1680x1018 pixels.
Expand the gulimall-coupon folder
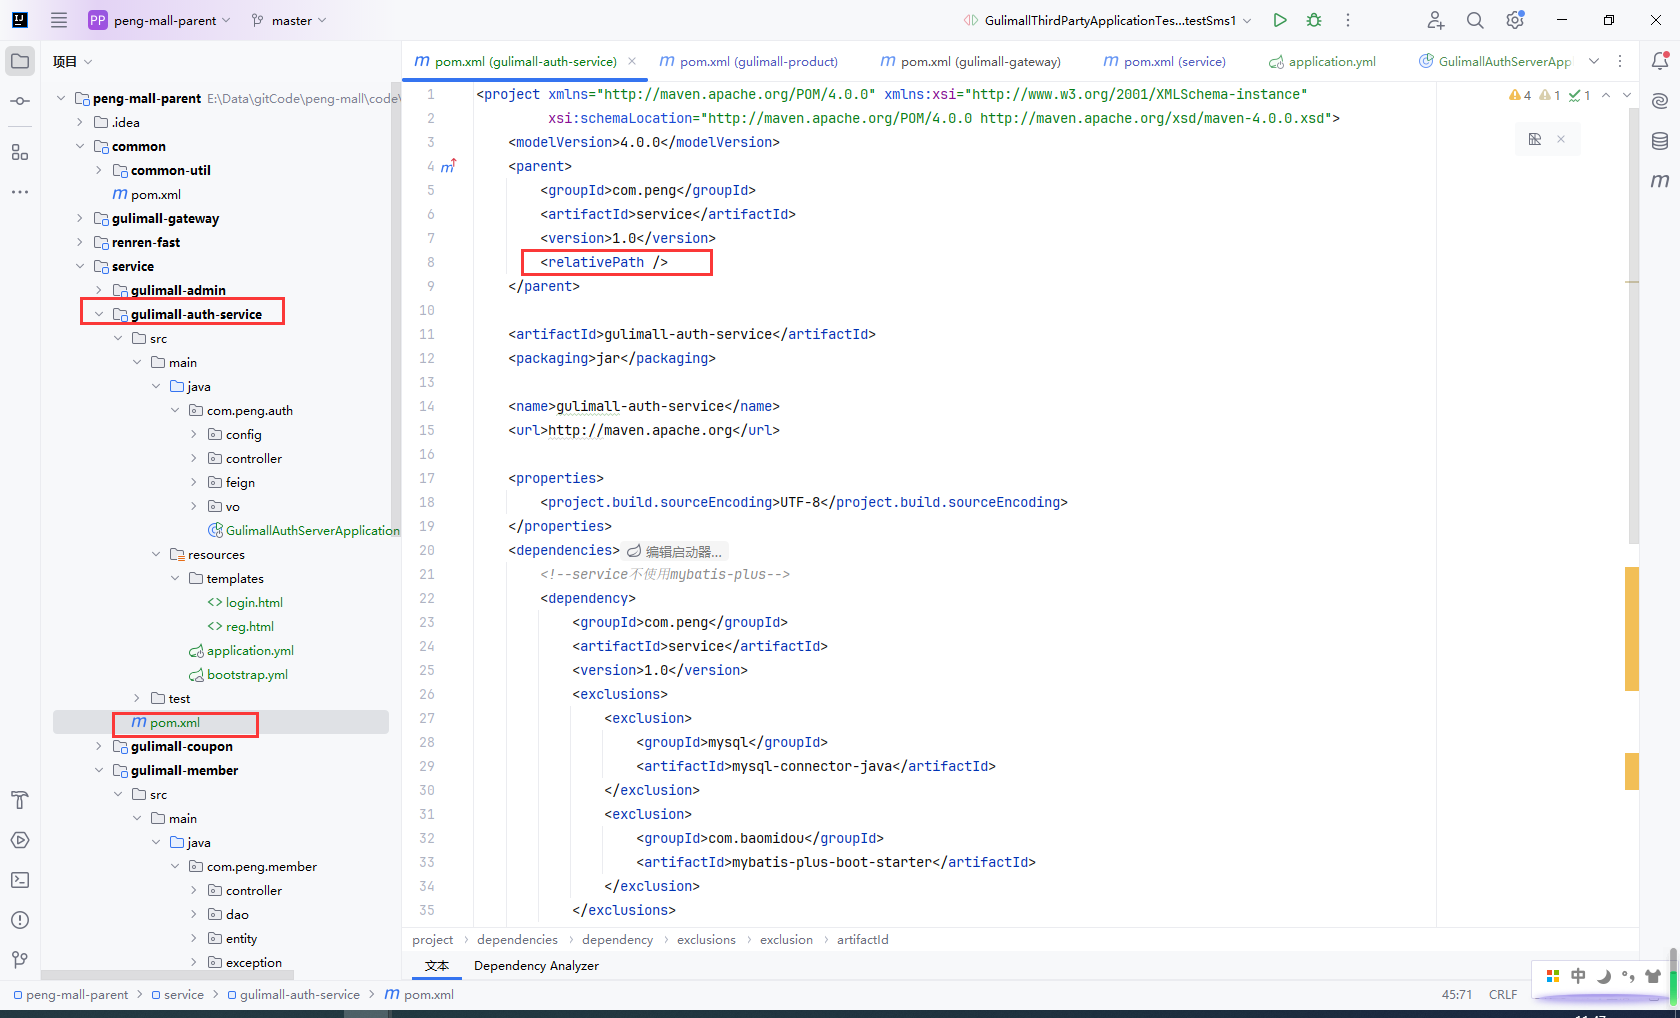pos(99,746)
